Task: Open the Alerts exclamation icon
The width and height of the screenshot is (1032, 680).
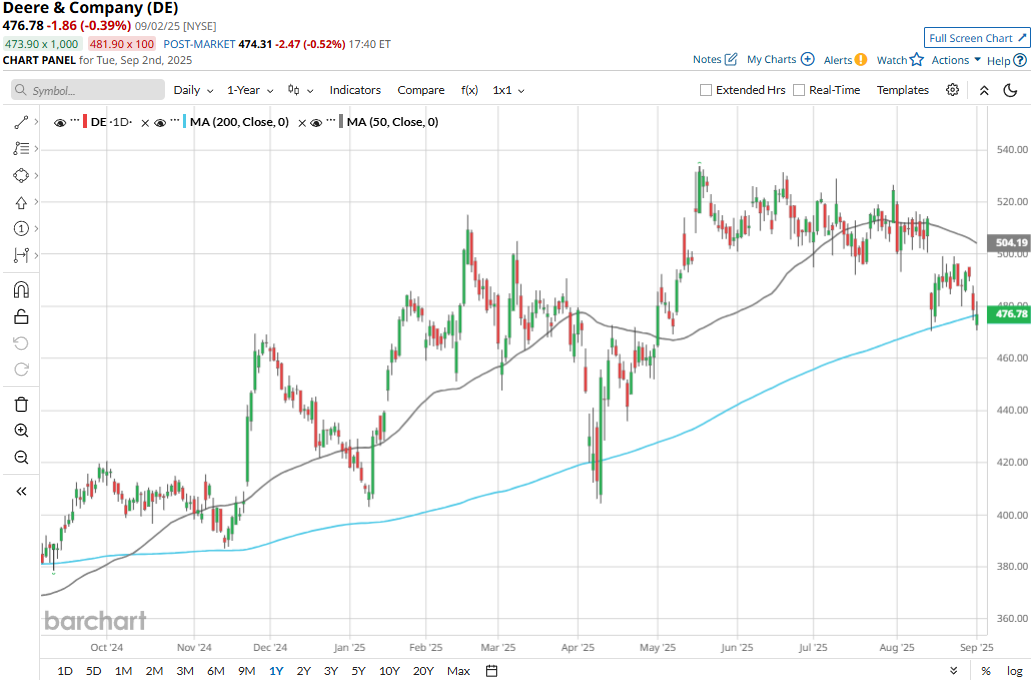Action: (861, 60)
